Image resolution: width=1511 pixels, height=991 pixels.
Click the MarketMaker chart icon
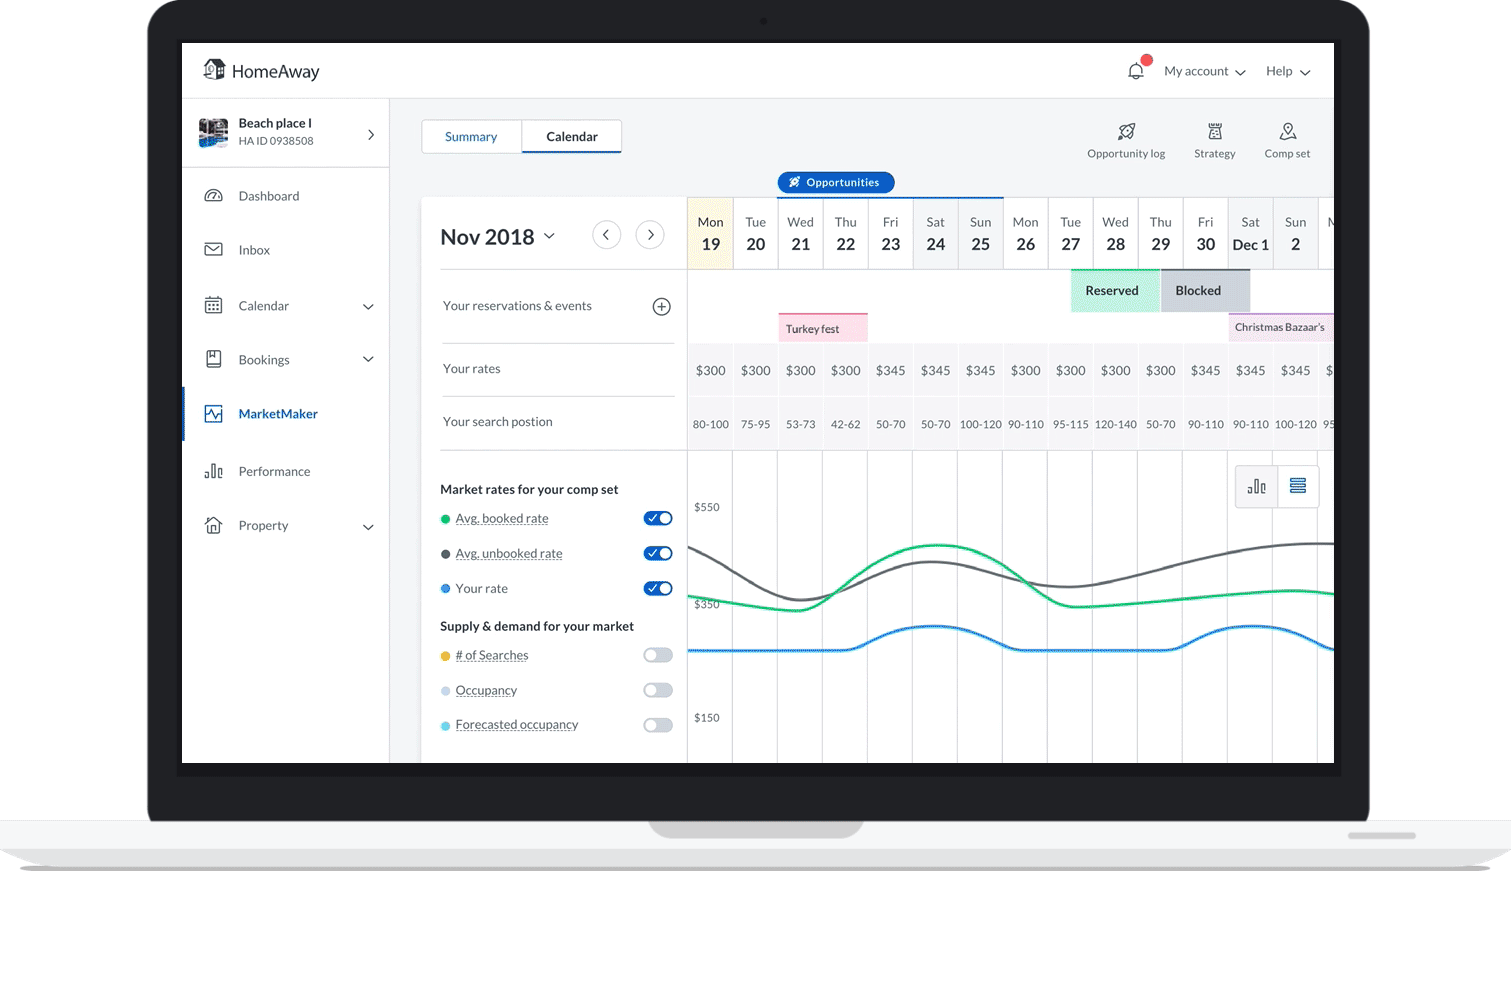coord(213,414)
